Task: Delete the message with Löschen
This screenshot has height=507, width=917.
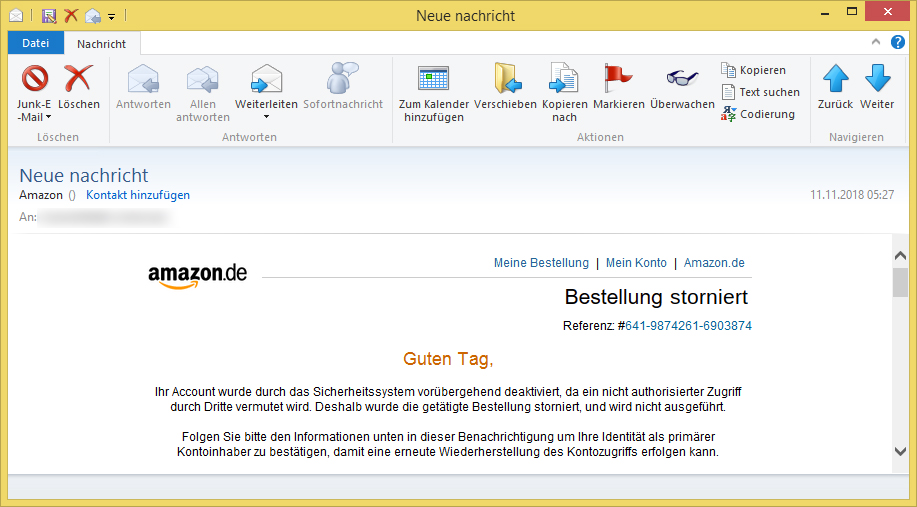Action: tap(78, 79)
